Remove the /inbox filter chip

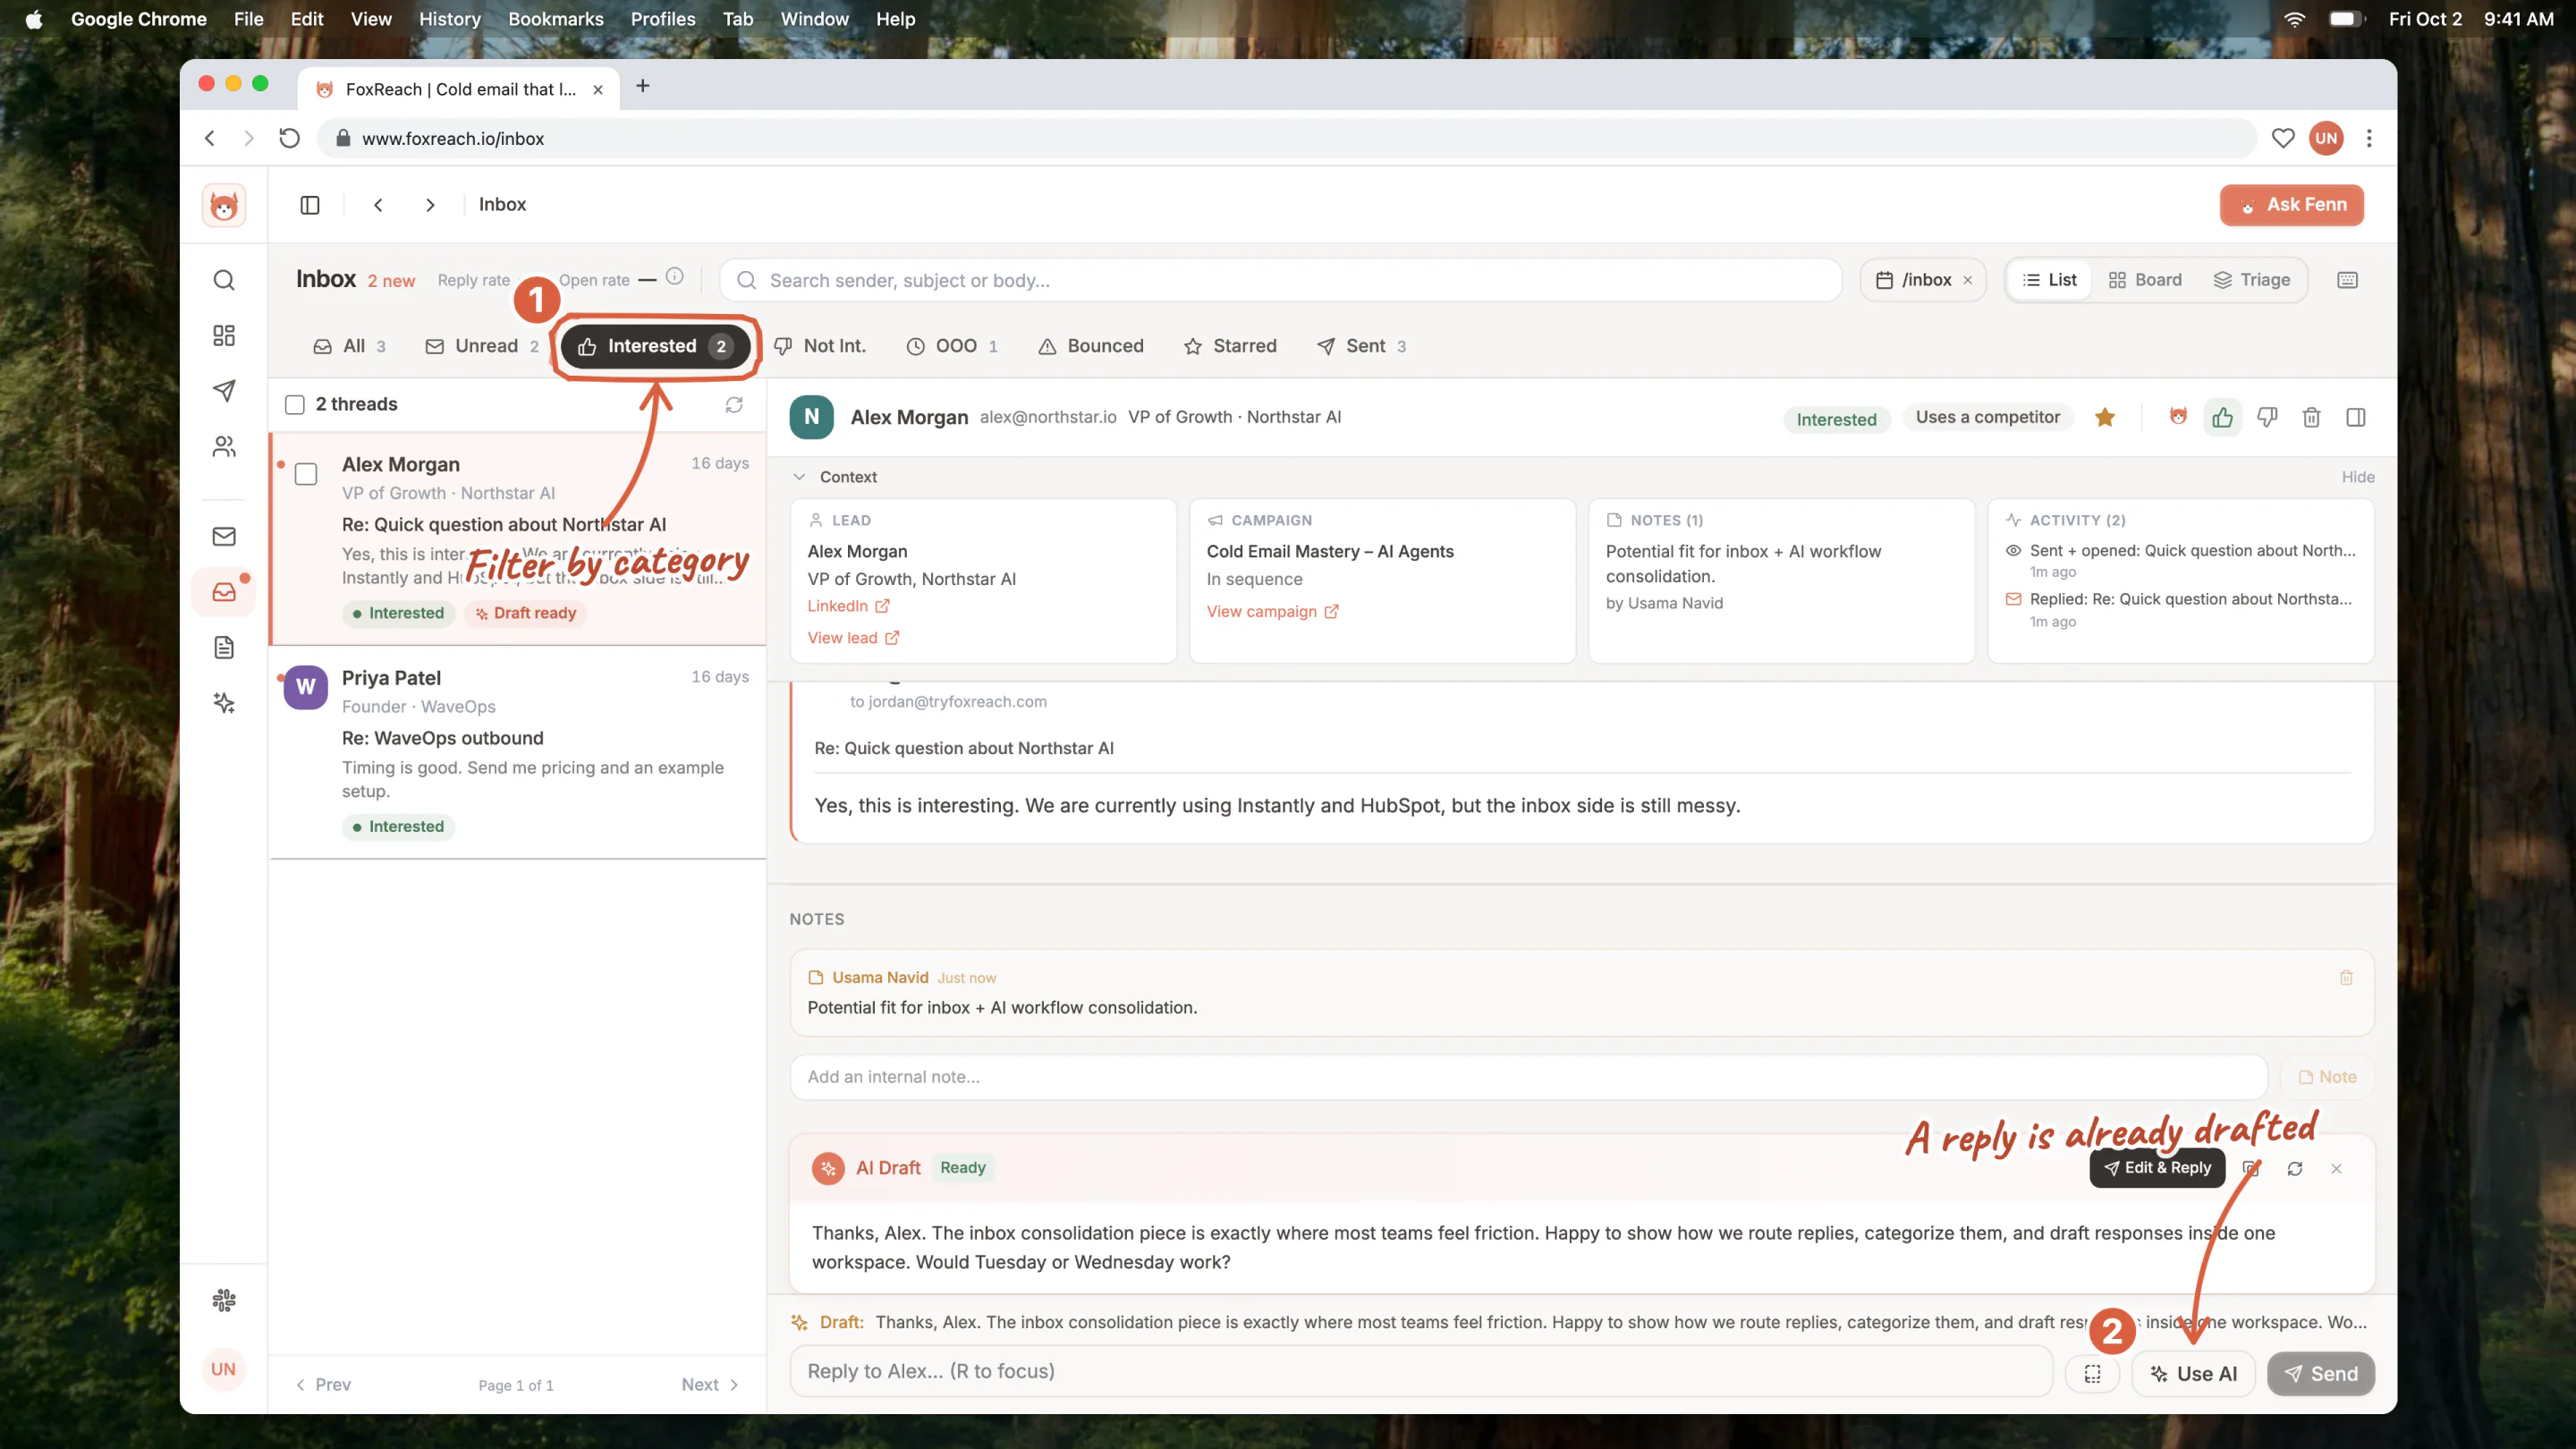[x=1968, y=280]
